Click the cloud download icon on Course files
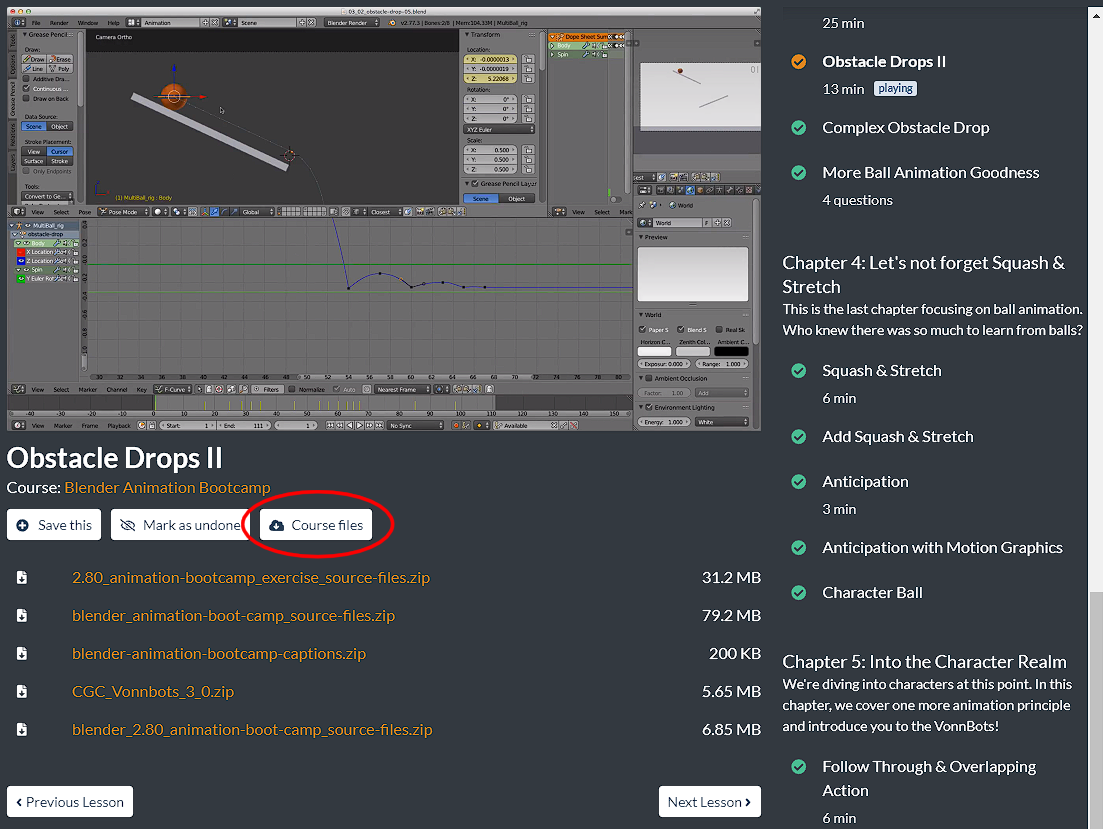 click(277, 526)
